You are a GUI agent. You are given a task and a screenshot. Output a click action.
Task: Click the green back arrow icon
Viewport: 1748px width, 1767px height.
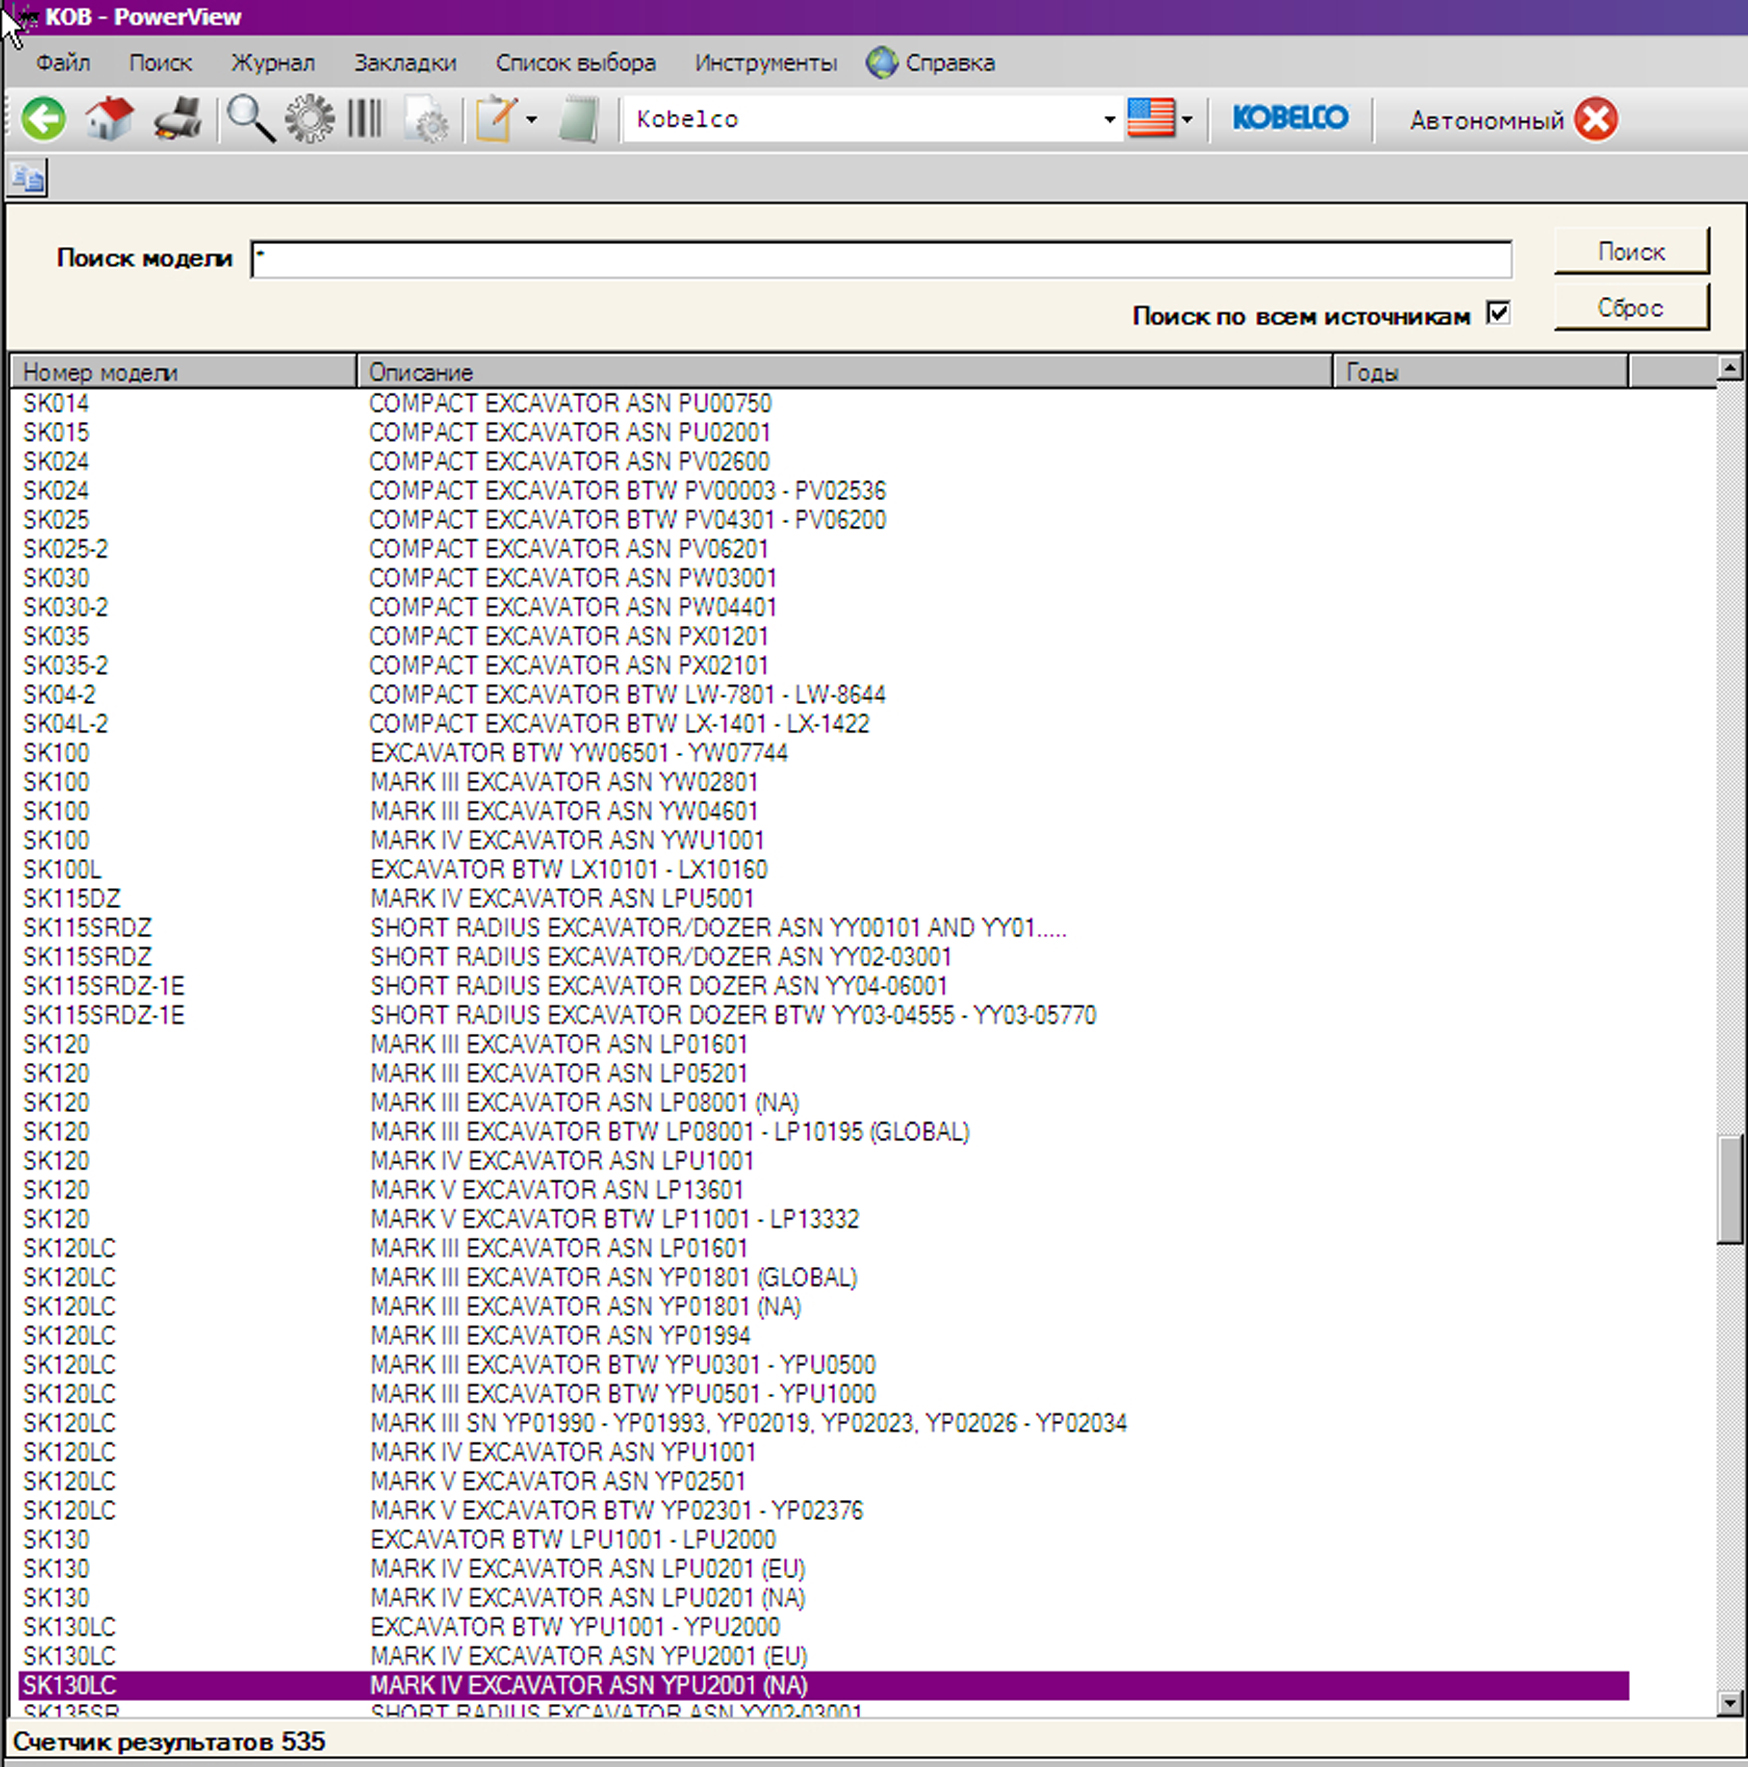(x=44, y=120)
